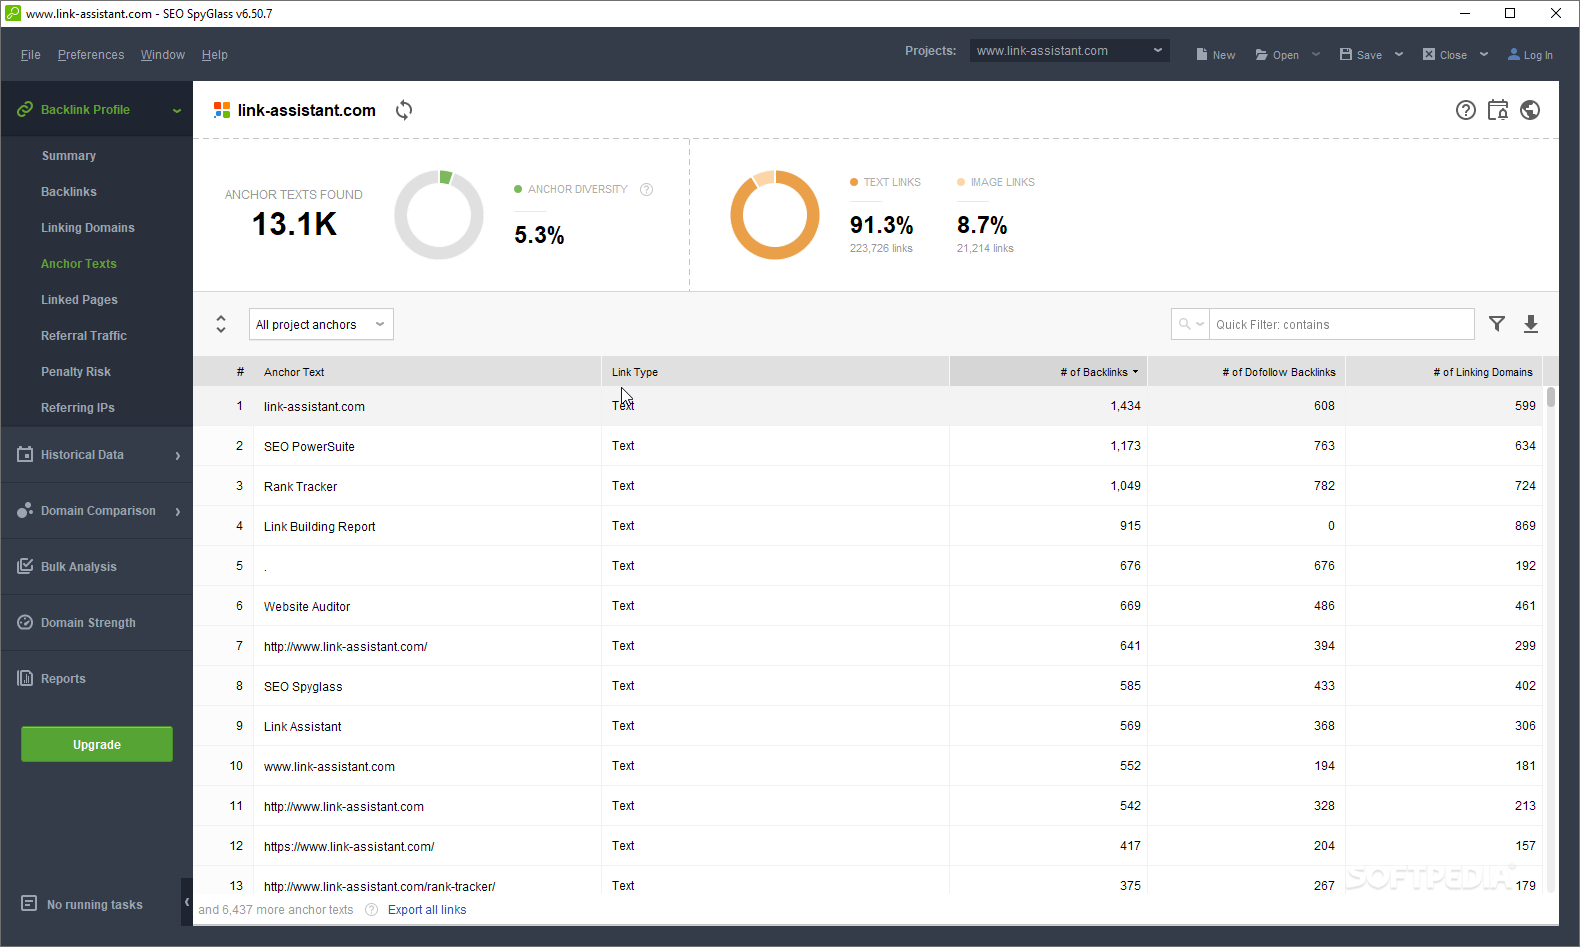This screenshot has width=1580, height=947.
Task: Go to Summary in sidebar
Action: 69,156
